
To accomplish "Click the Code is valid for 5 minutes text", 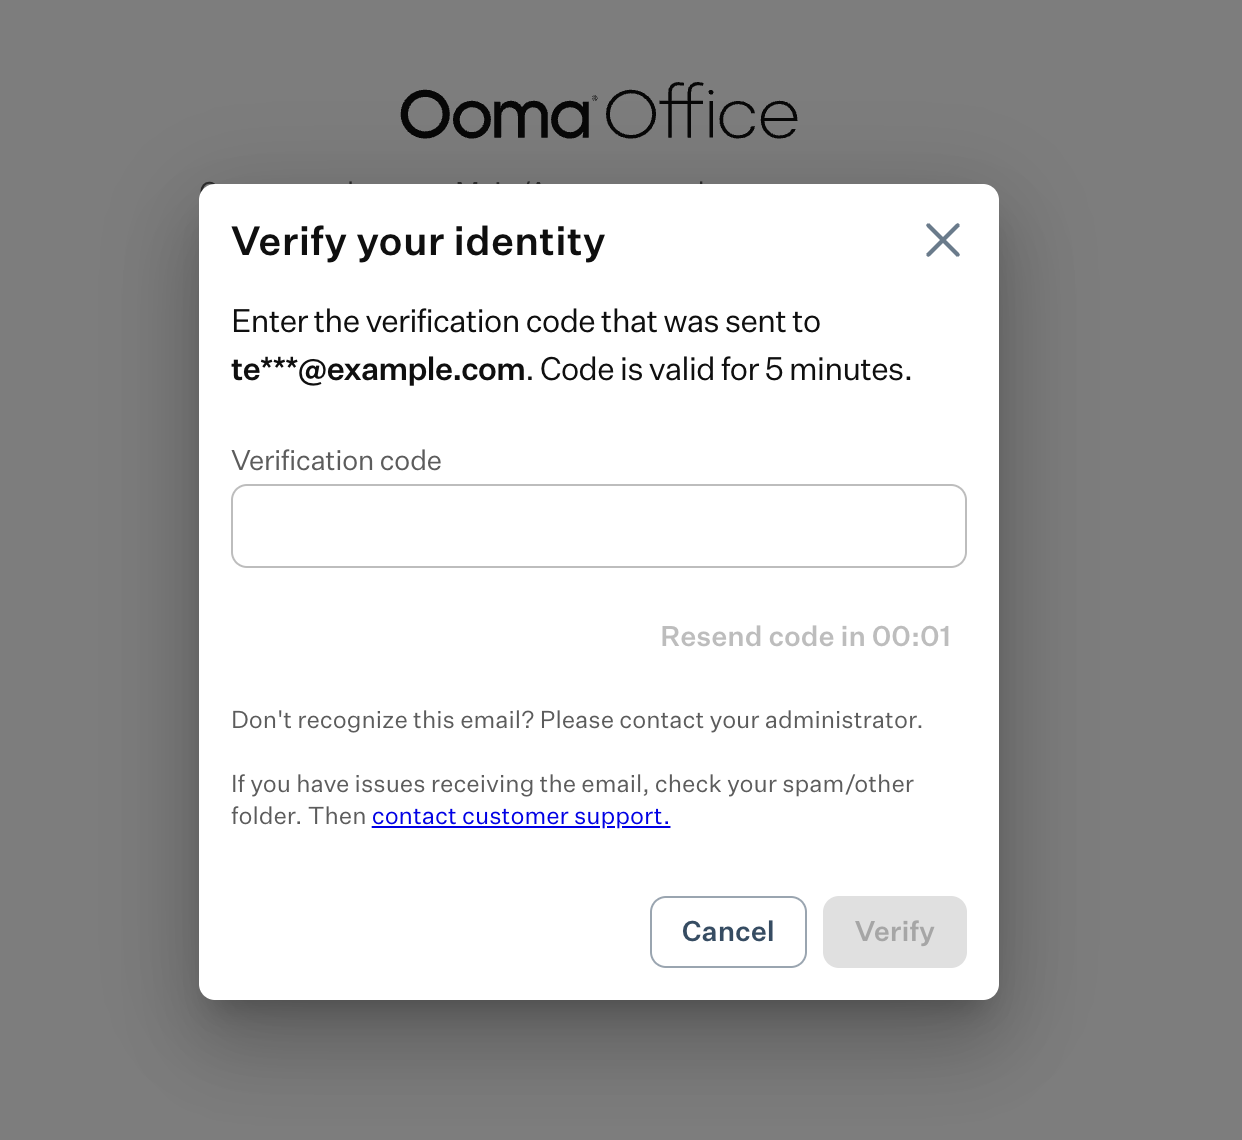I will click(724, 369).
